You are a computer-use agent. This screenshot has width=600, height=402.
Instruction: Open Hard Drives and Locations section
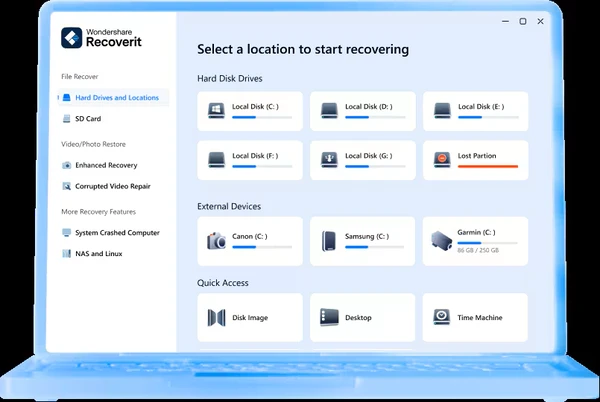point(113,98)
